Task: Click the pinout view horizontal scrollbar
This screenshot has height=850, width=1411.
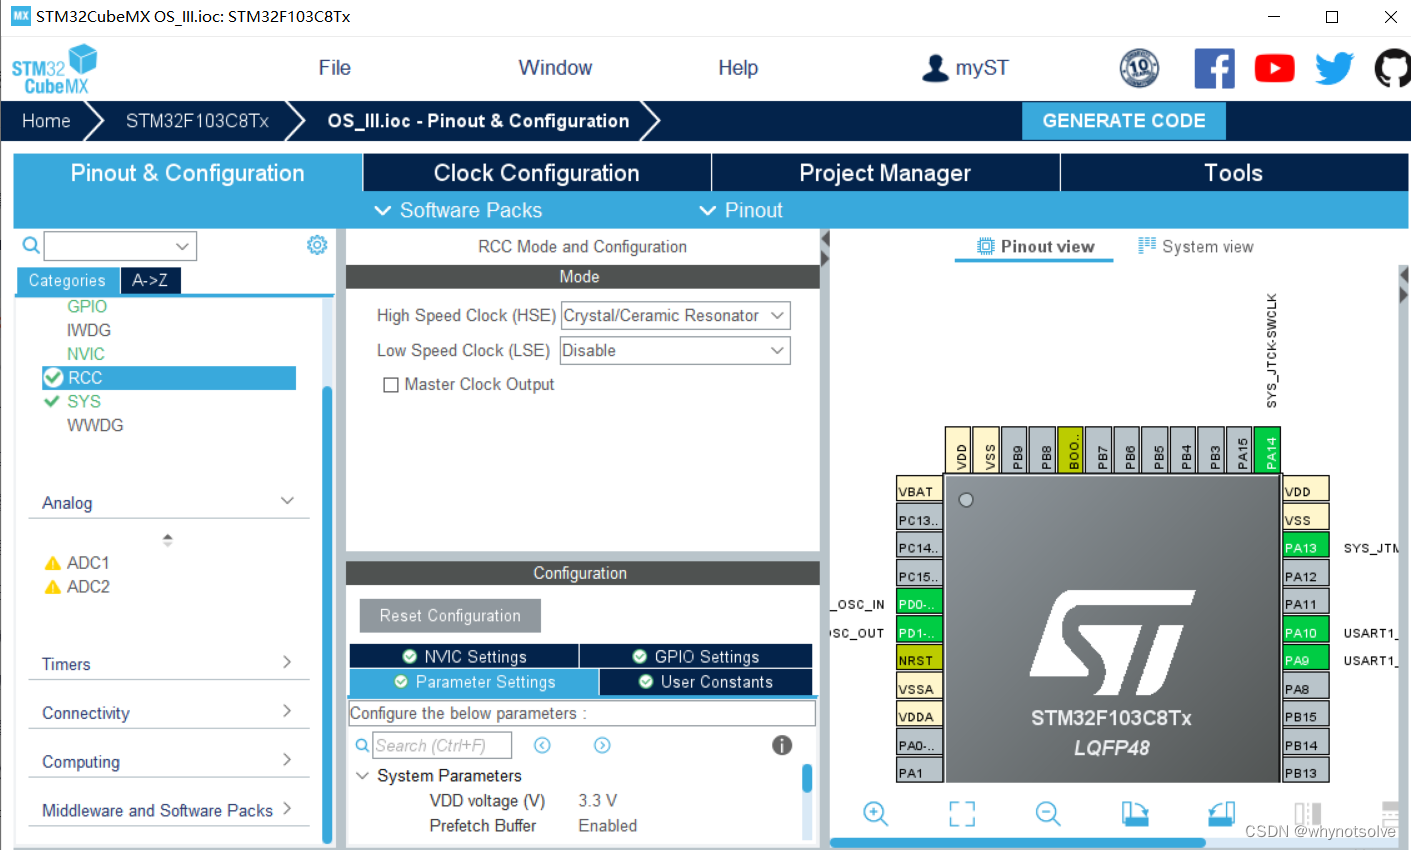Action: [1018, 842]
